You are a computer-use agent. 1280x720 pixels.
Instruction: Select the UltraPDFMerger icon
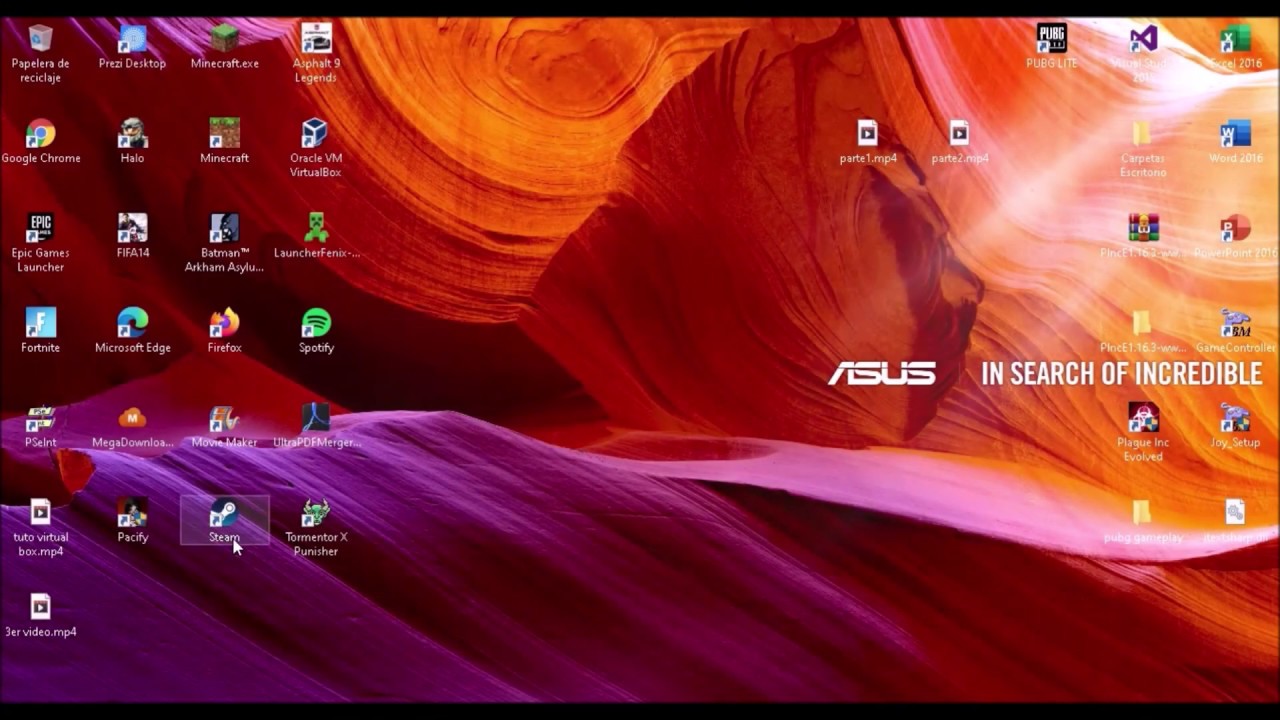pyautogui.click(x=316, y=426)
